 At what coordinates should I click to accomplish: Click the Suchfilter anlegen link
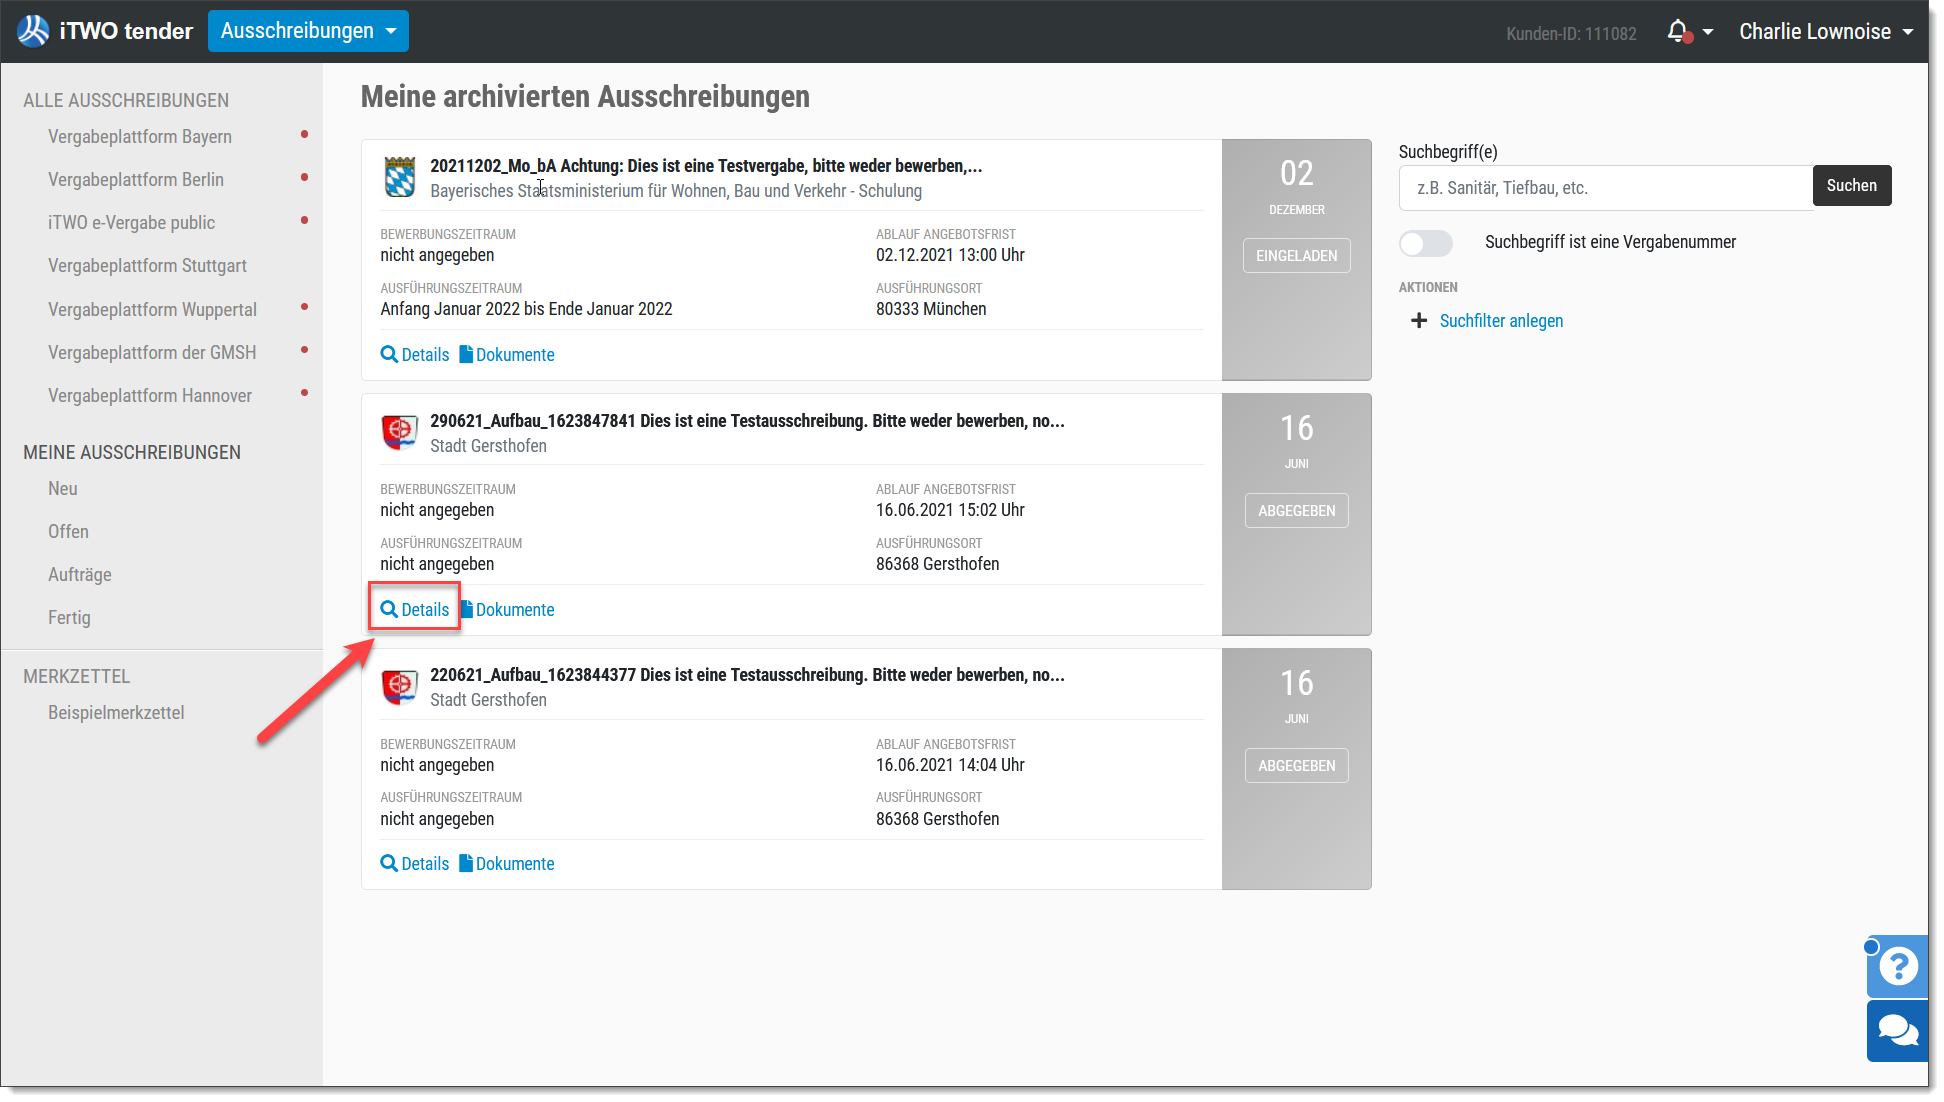coord(1501,321)
